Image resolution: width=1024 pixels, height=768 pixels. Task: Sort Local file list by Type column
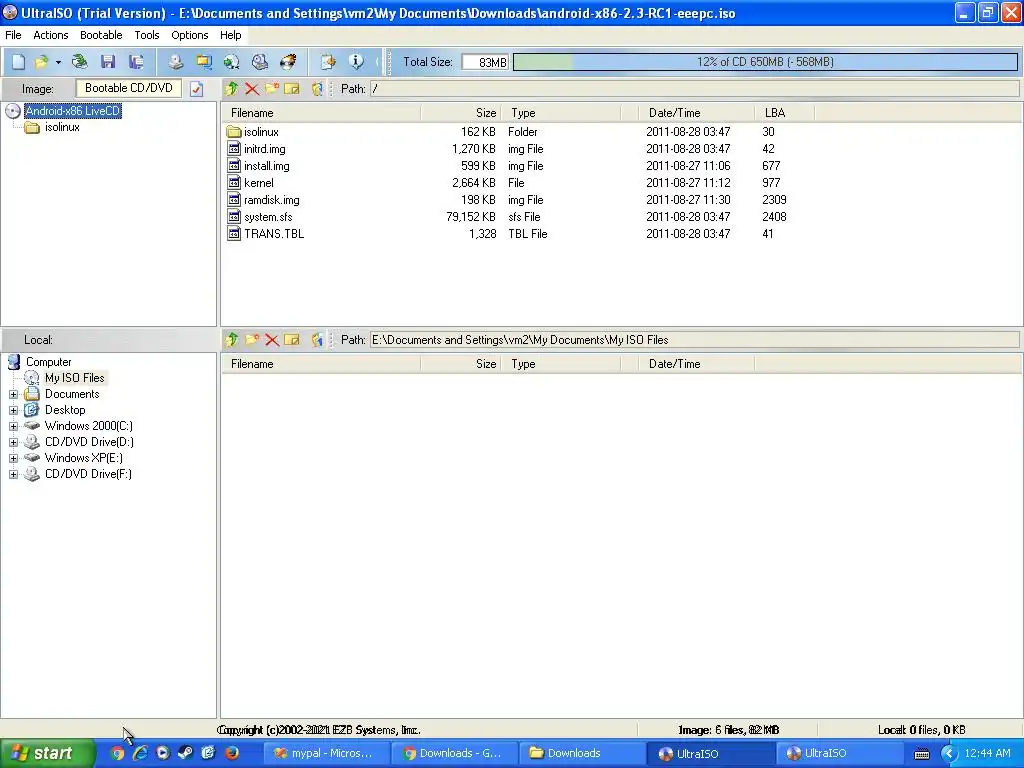click(560, 364)
